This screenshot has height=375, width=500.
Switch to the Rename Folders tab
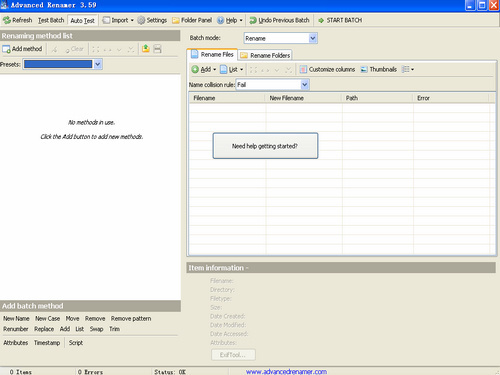point(265,55)
